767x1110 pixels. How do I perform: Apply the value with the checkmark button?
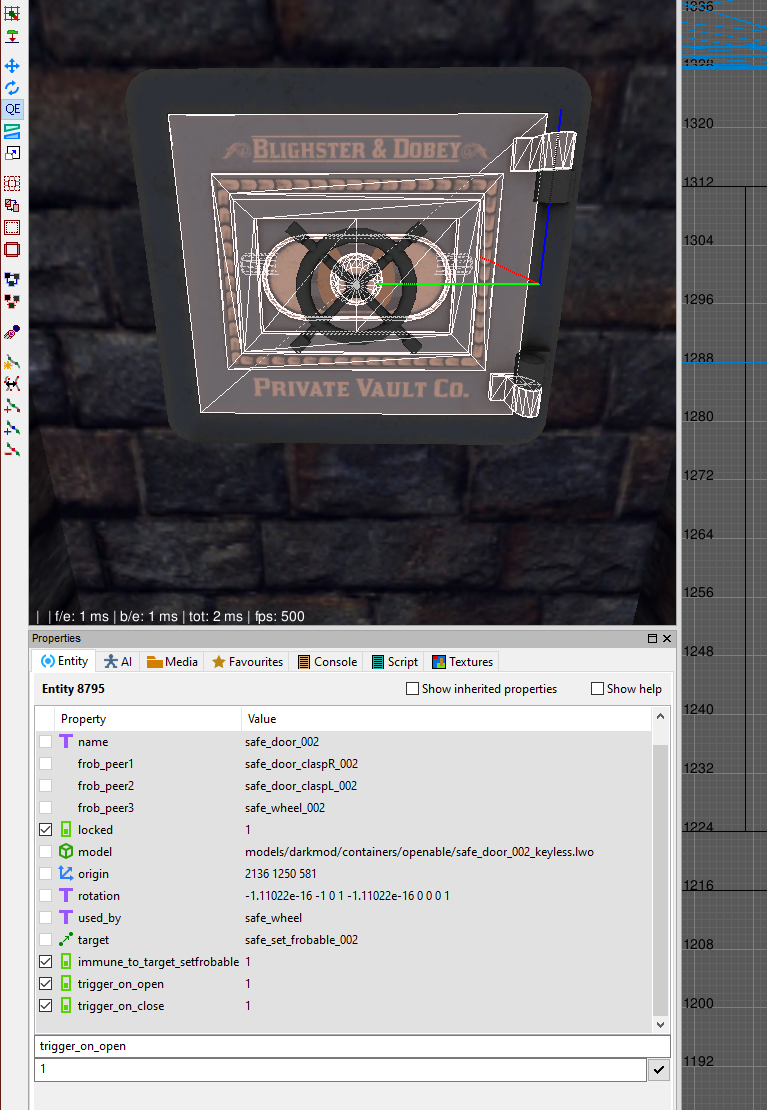coord(658,1070)
